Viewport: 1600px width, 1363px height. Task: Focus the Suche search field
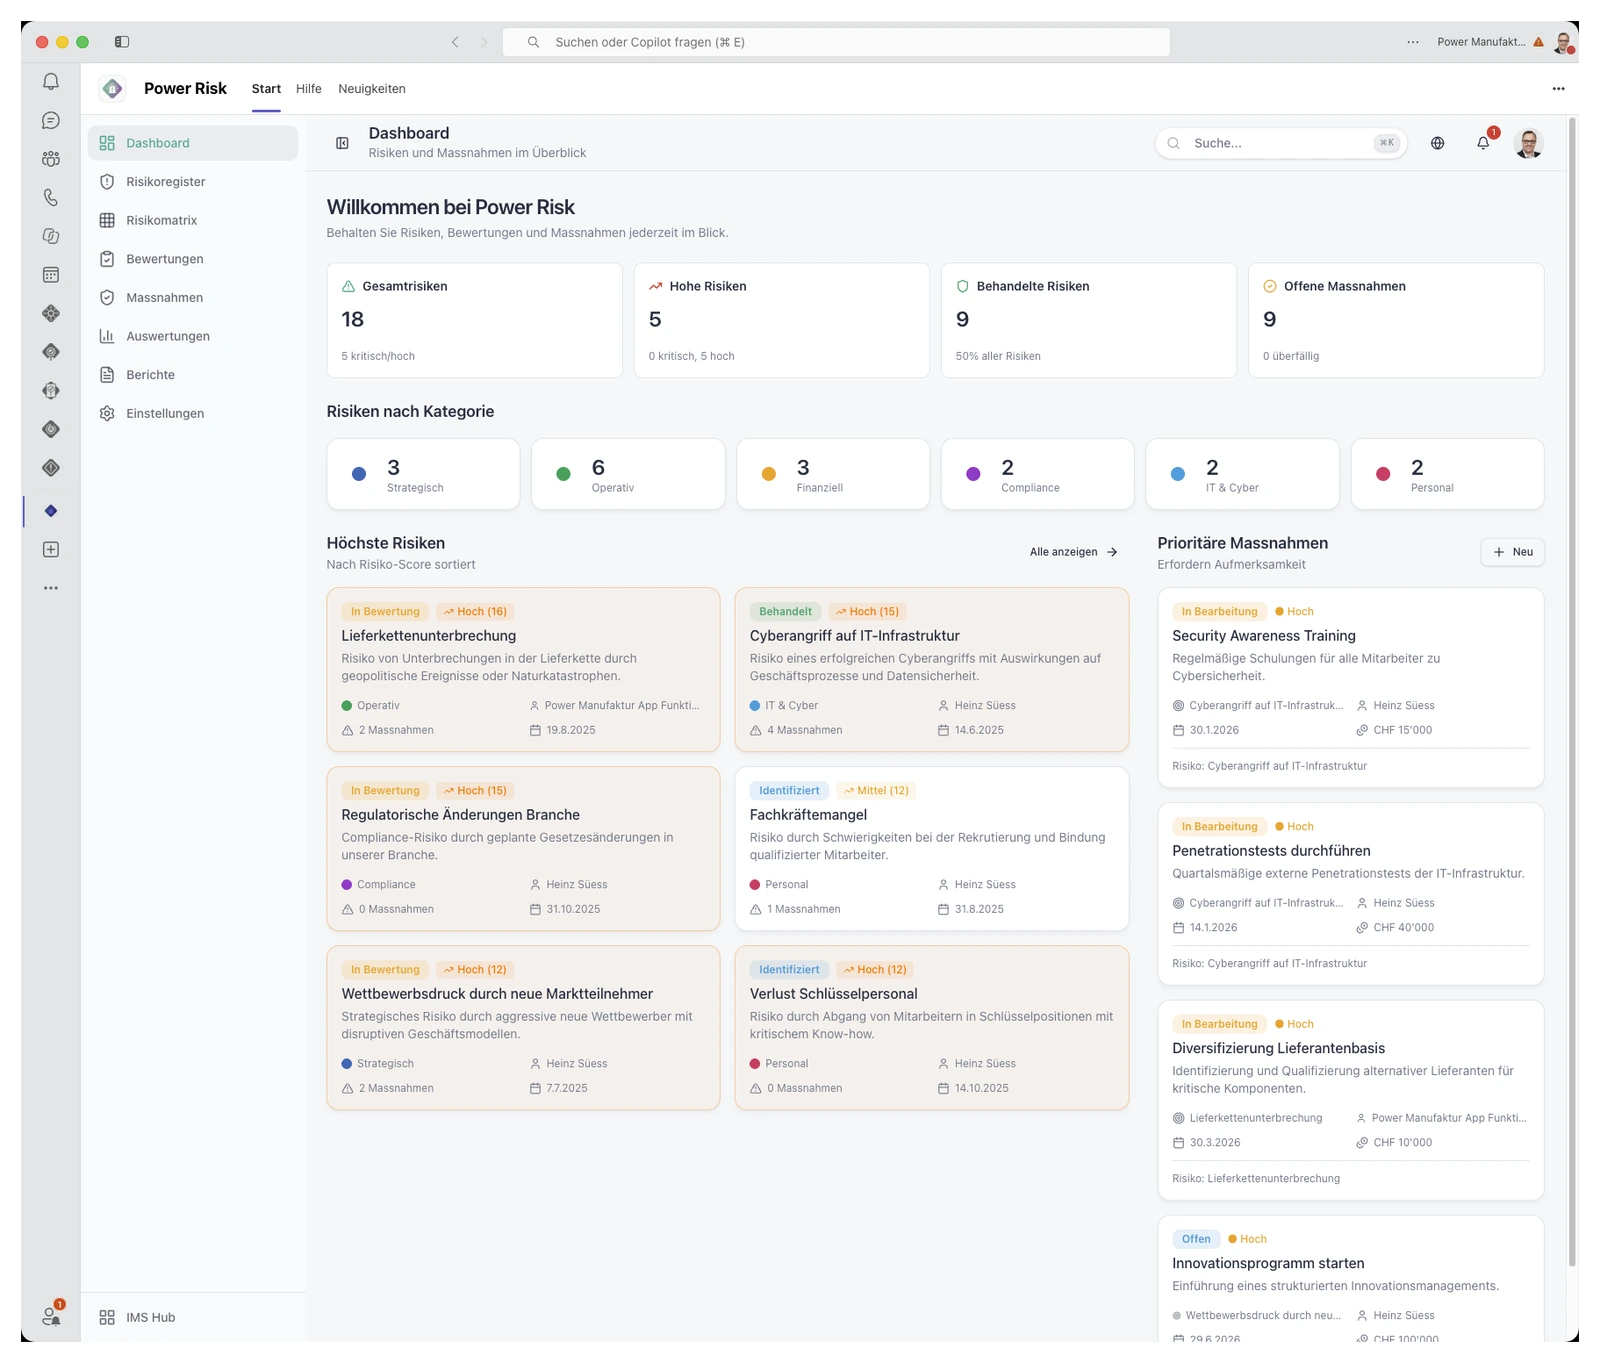click(1281, 143)
